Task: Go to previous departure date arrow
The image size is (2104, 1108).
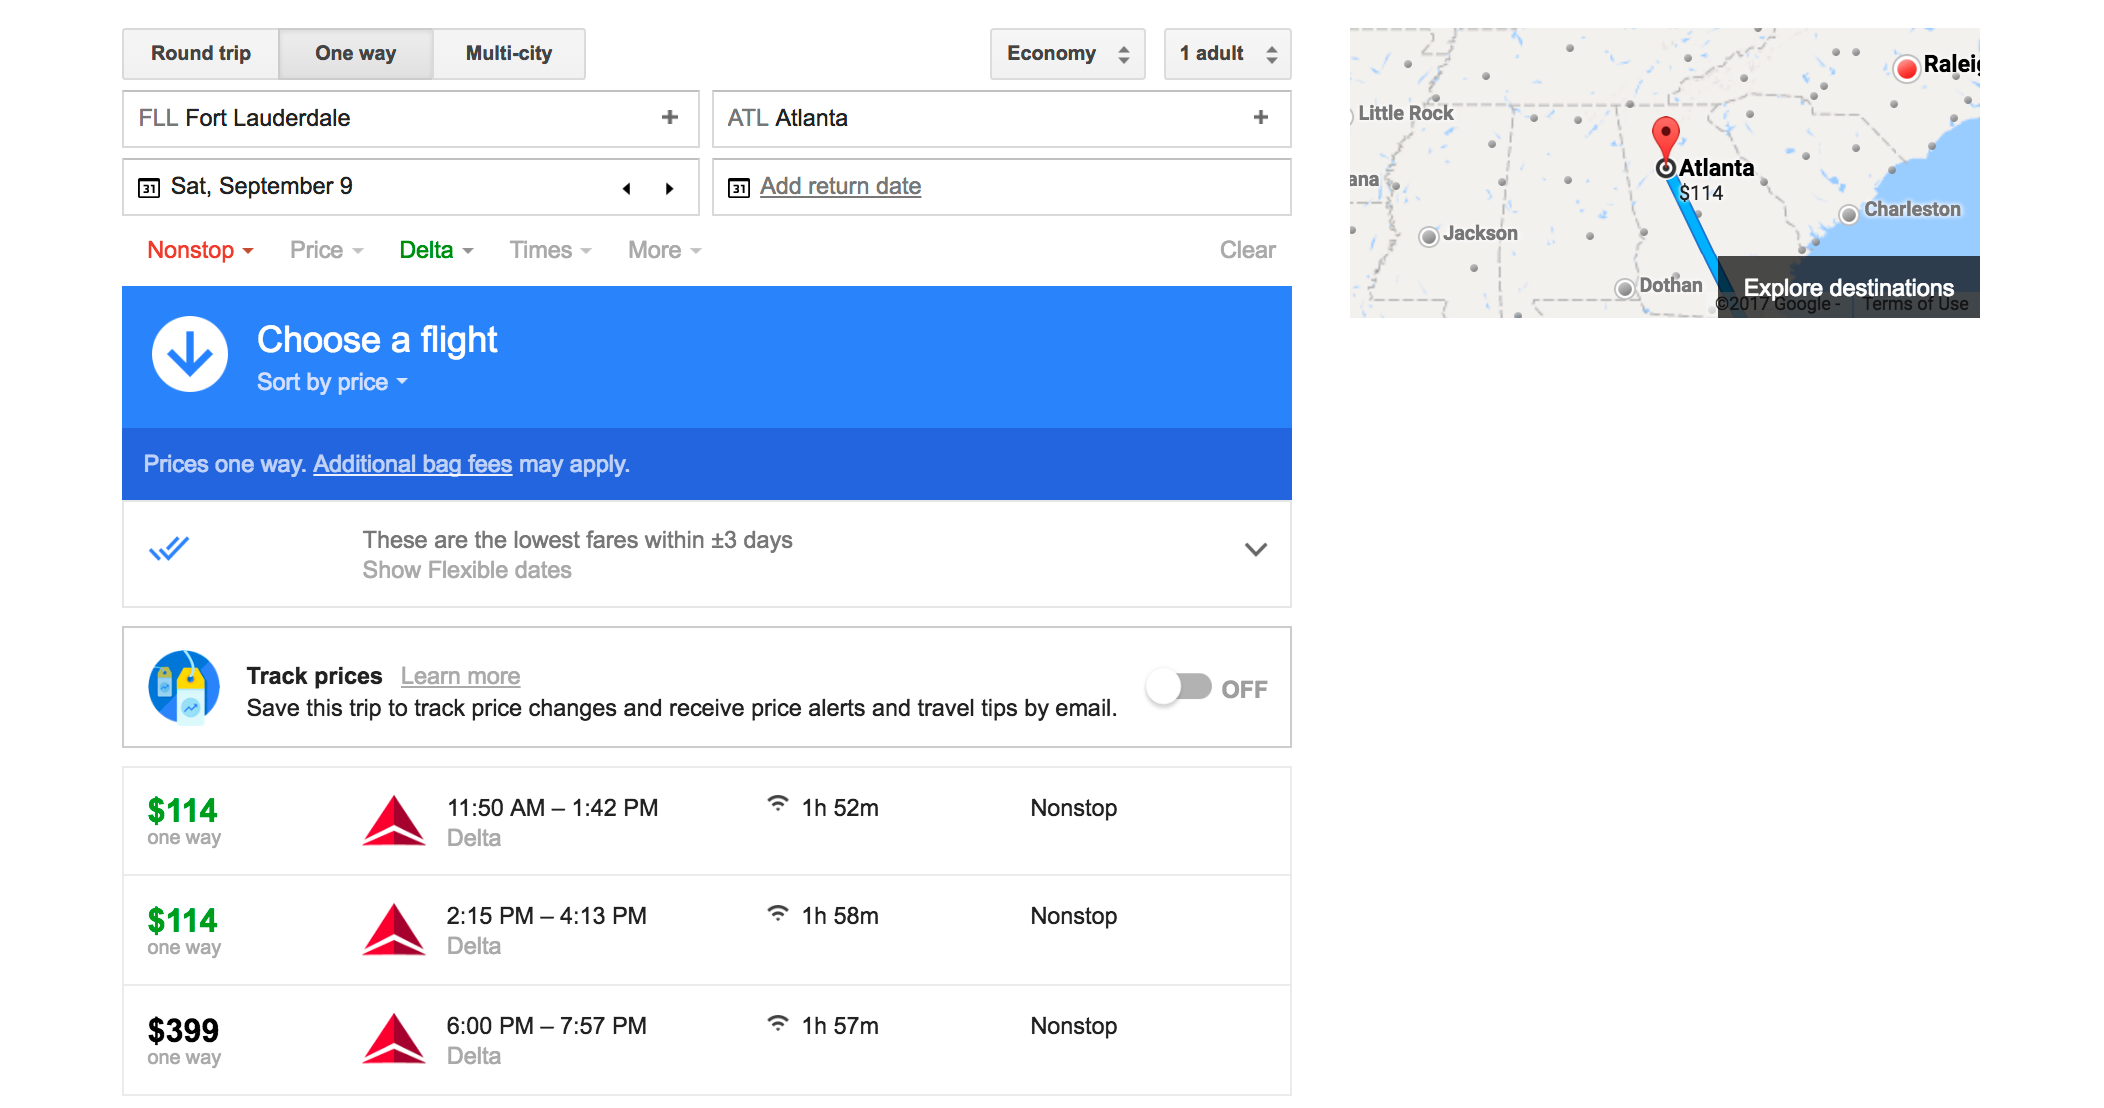Action: [627, 188]
